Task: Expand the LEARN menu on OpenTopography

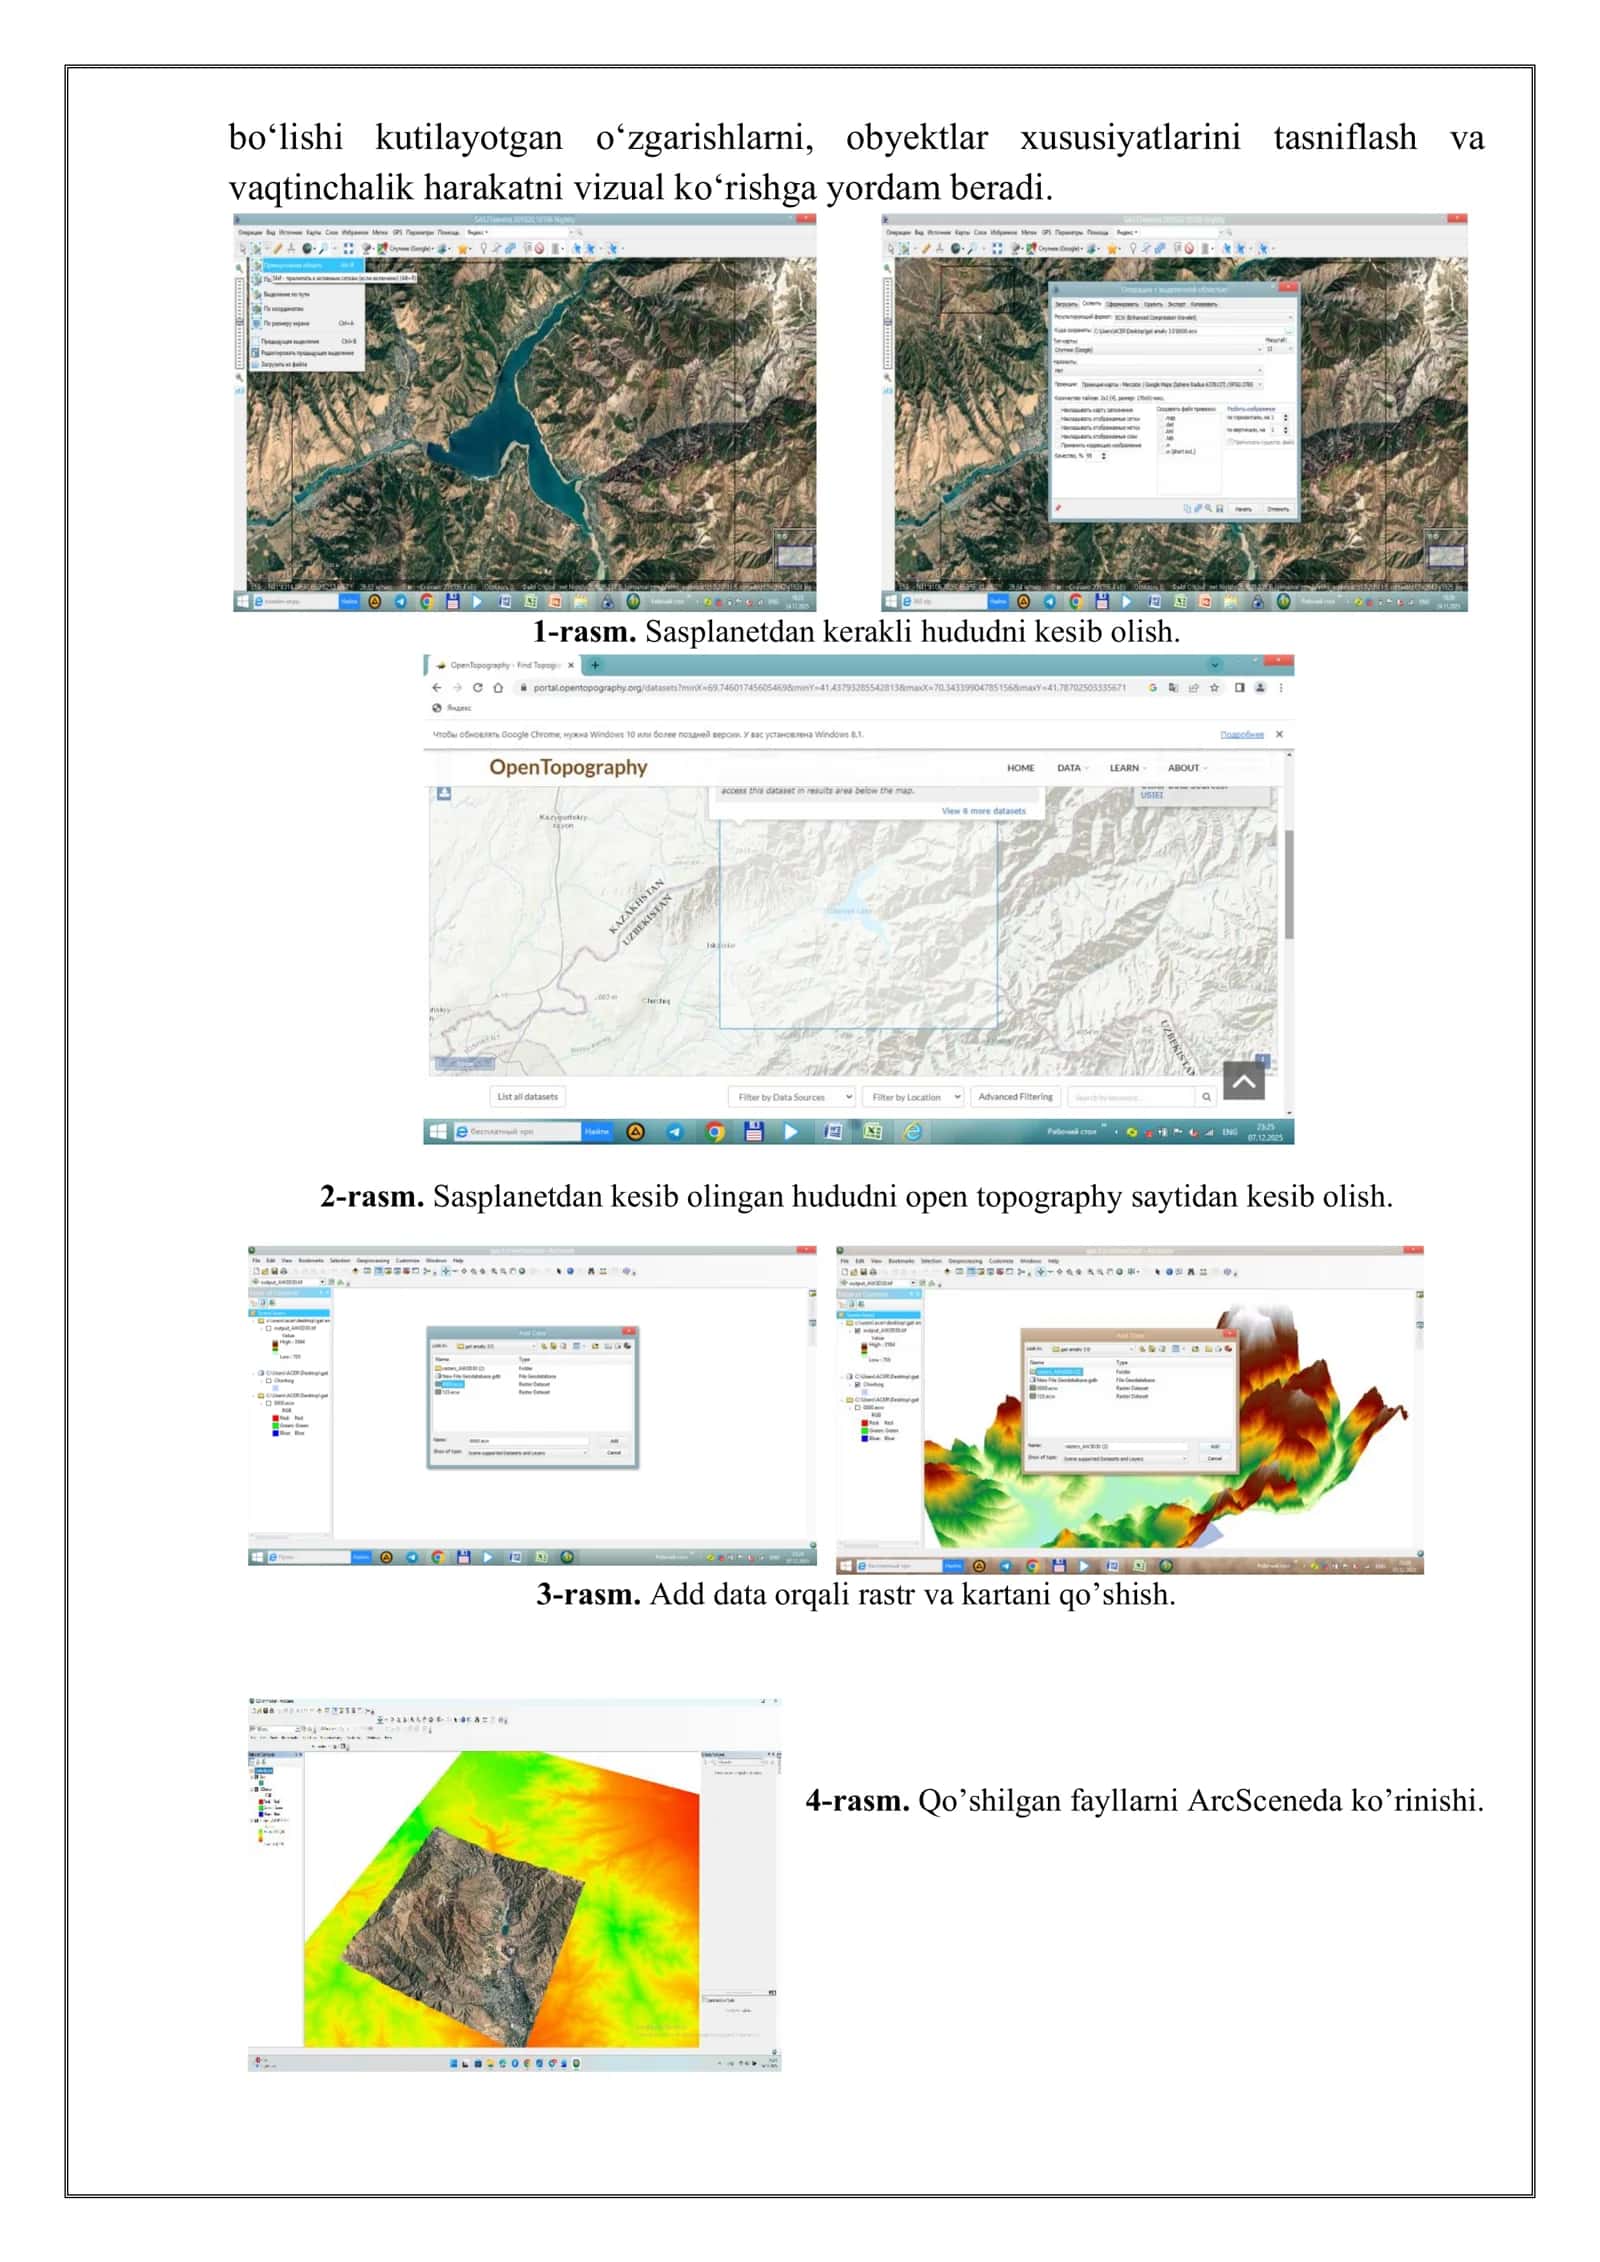Action: coord(1128,768)
